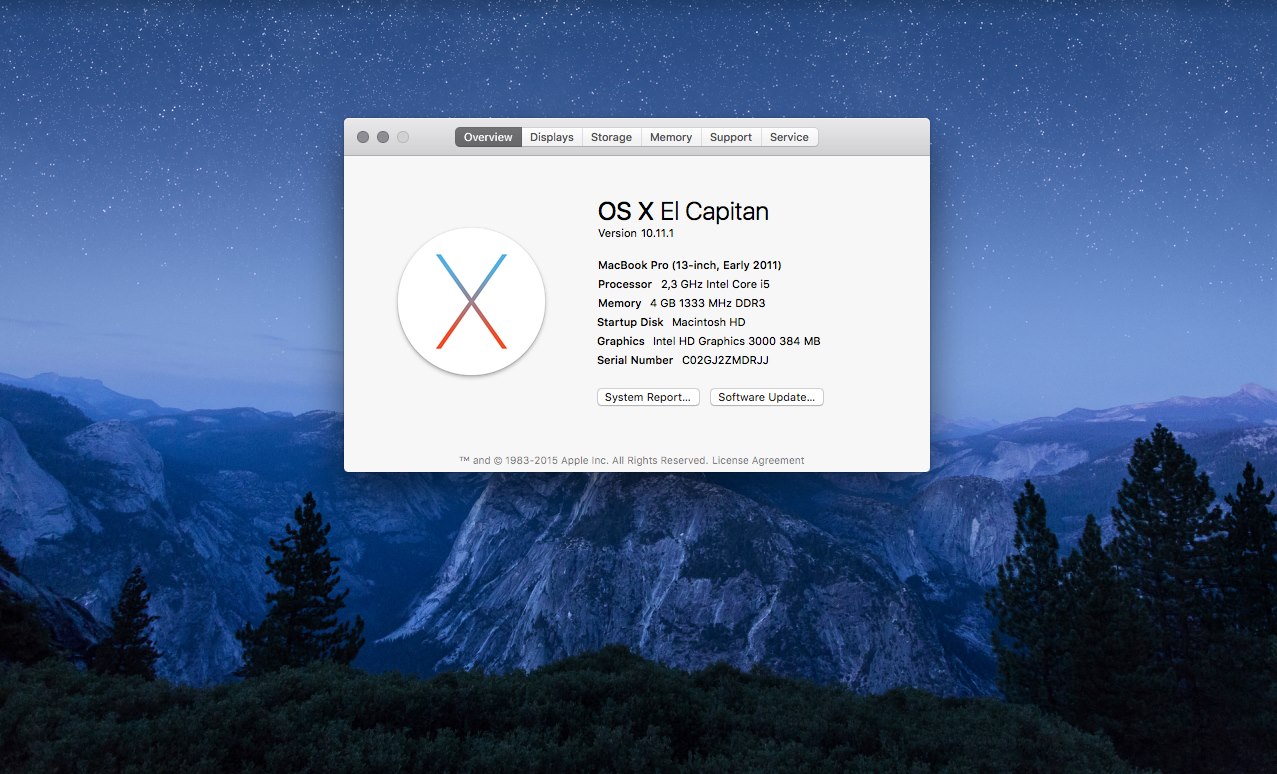Open the Displays tab
The image size is (1277, 774).
pos(552,137)
